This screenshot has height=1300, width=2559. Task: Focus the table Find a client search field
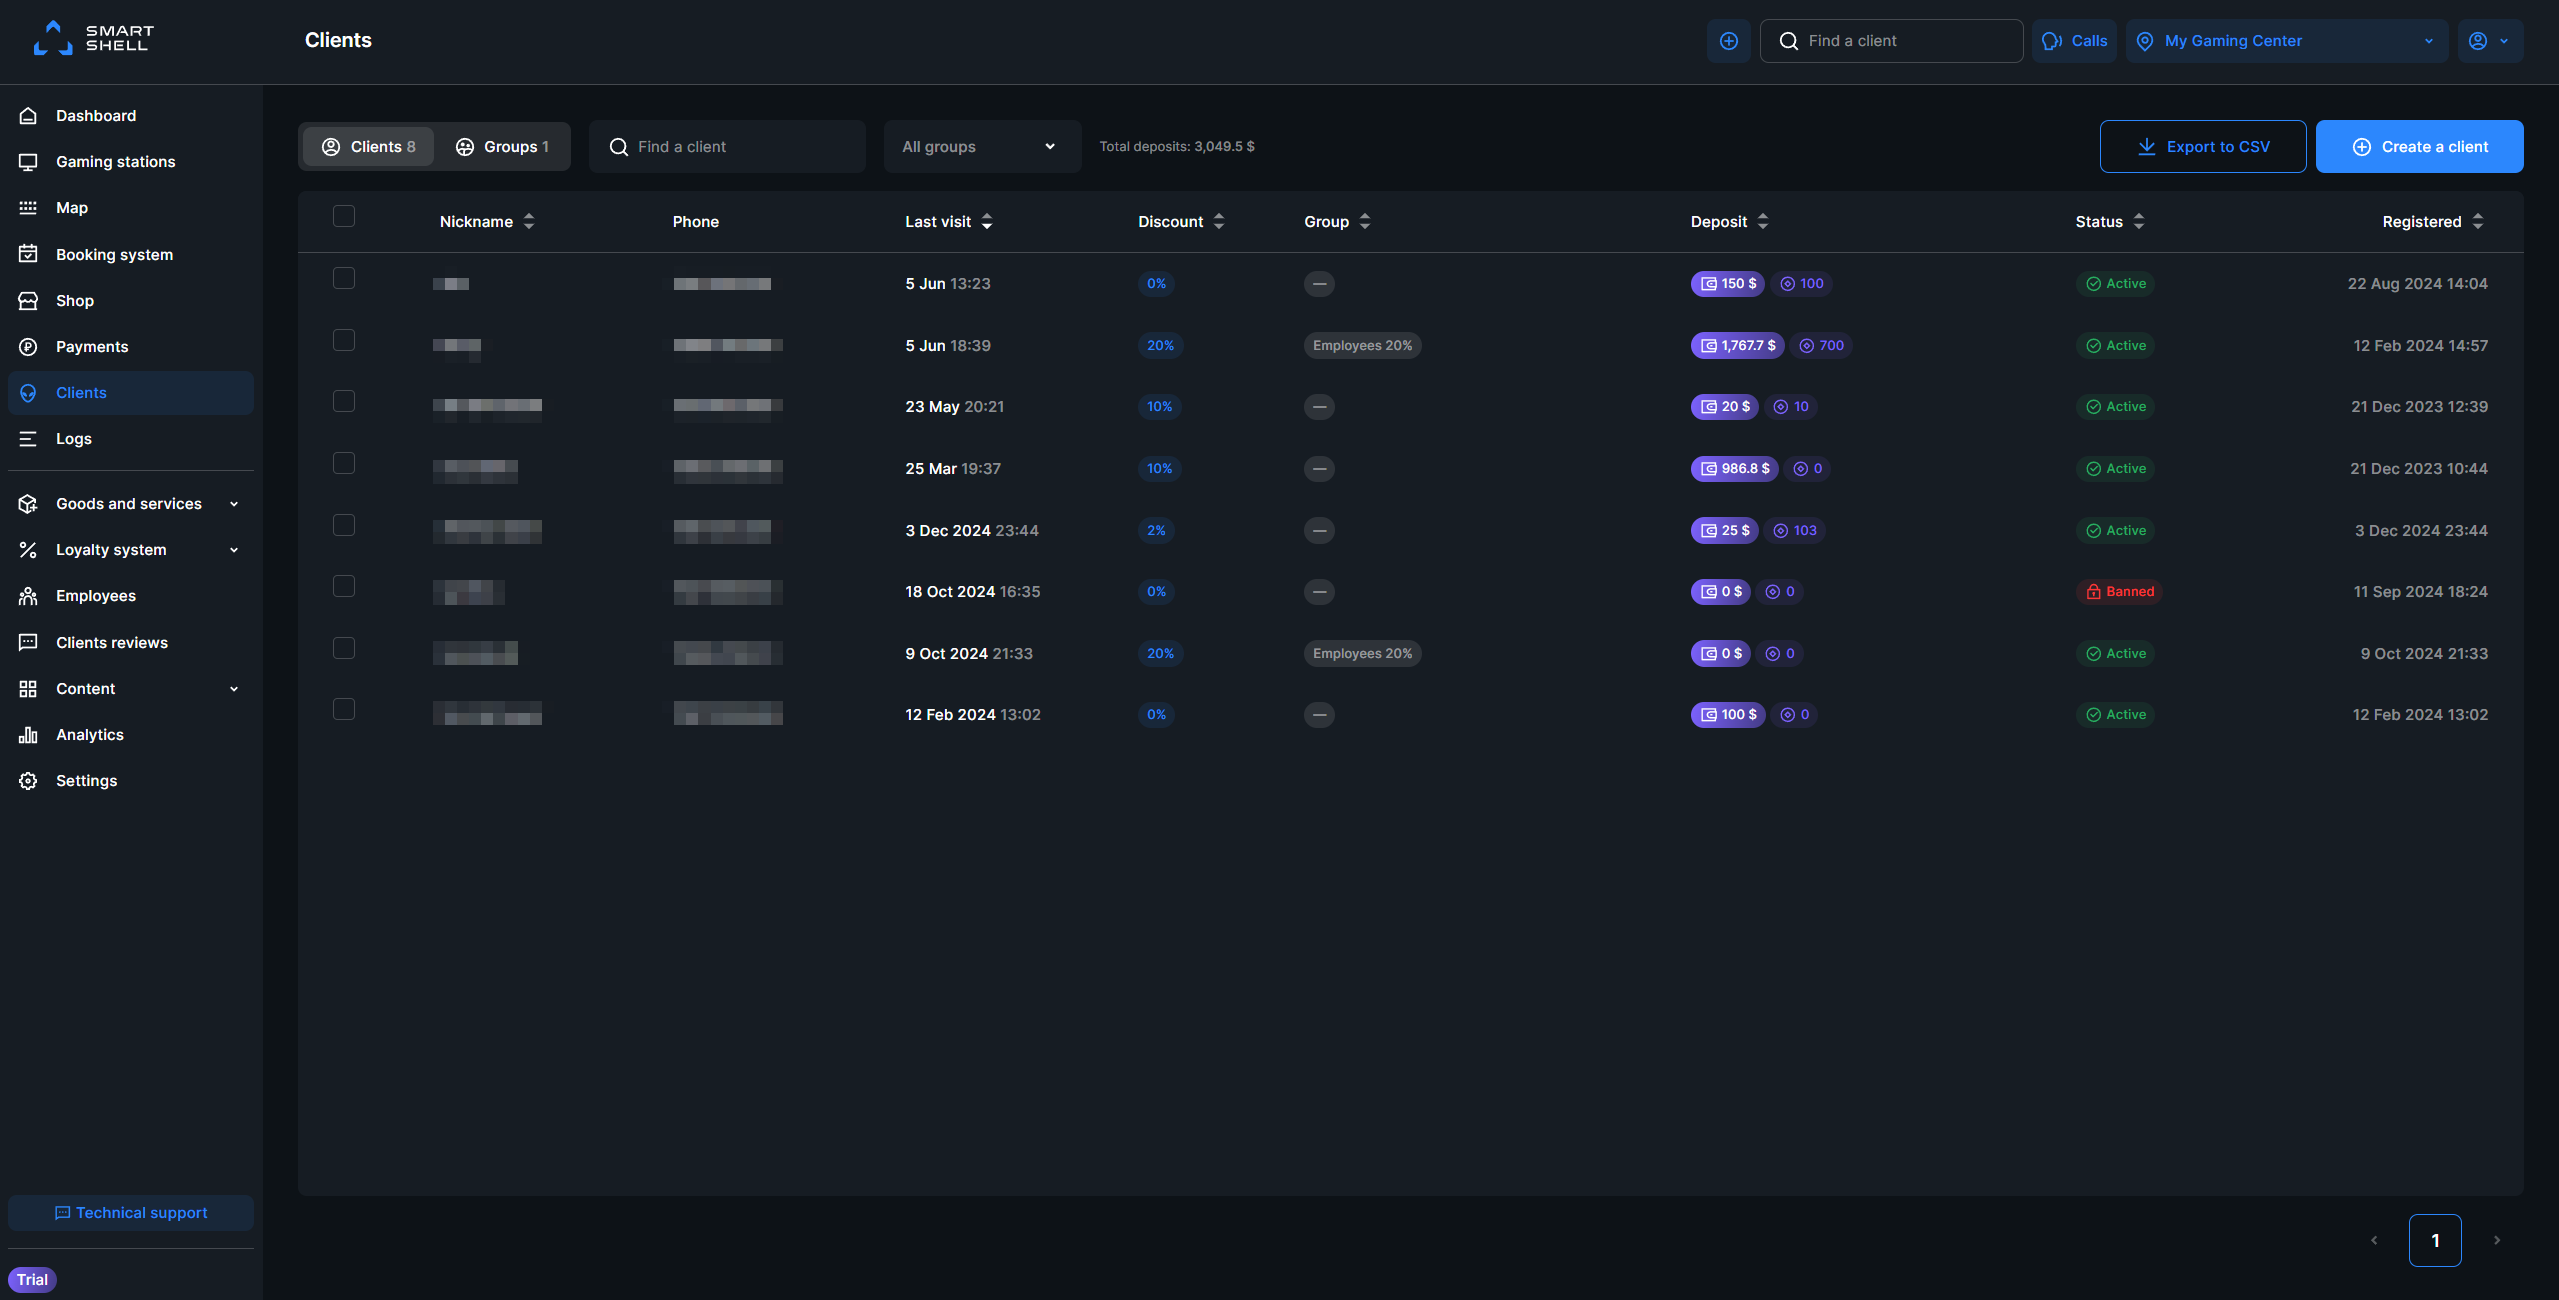[x=727, y=147]
